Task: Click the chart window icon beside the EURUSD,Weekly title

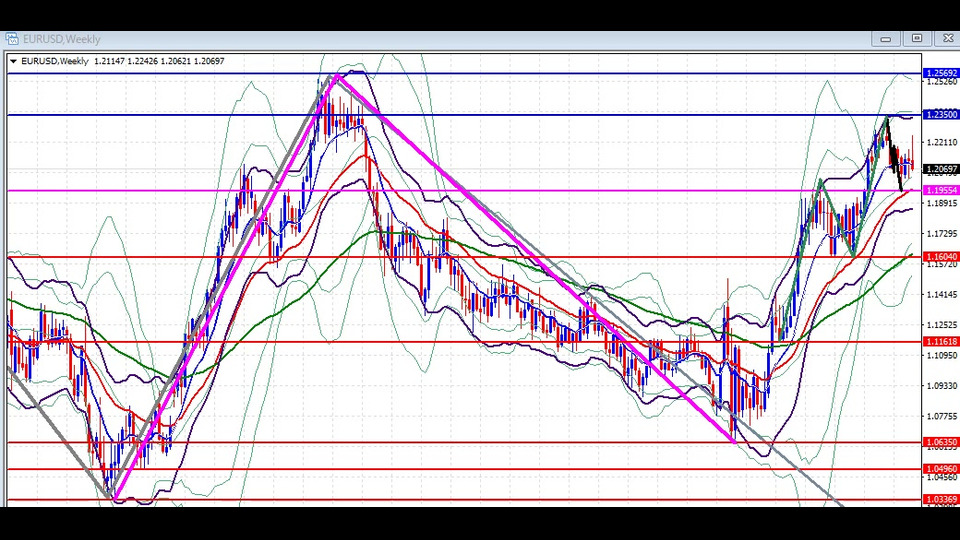Action: [x=12, y=39]
